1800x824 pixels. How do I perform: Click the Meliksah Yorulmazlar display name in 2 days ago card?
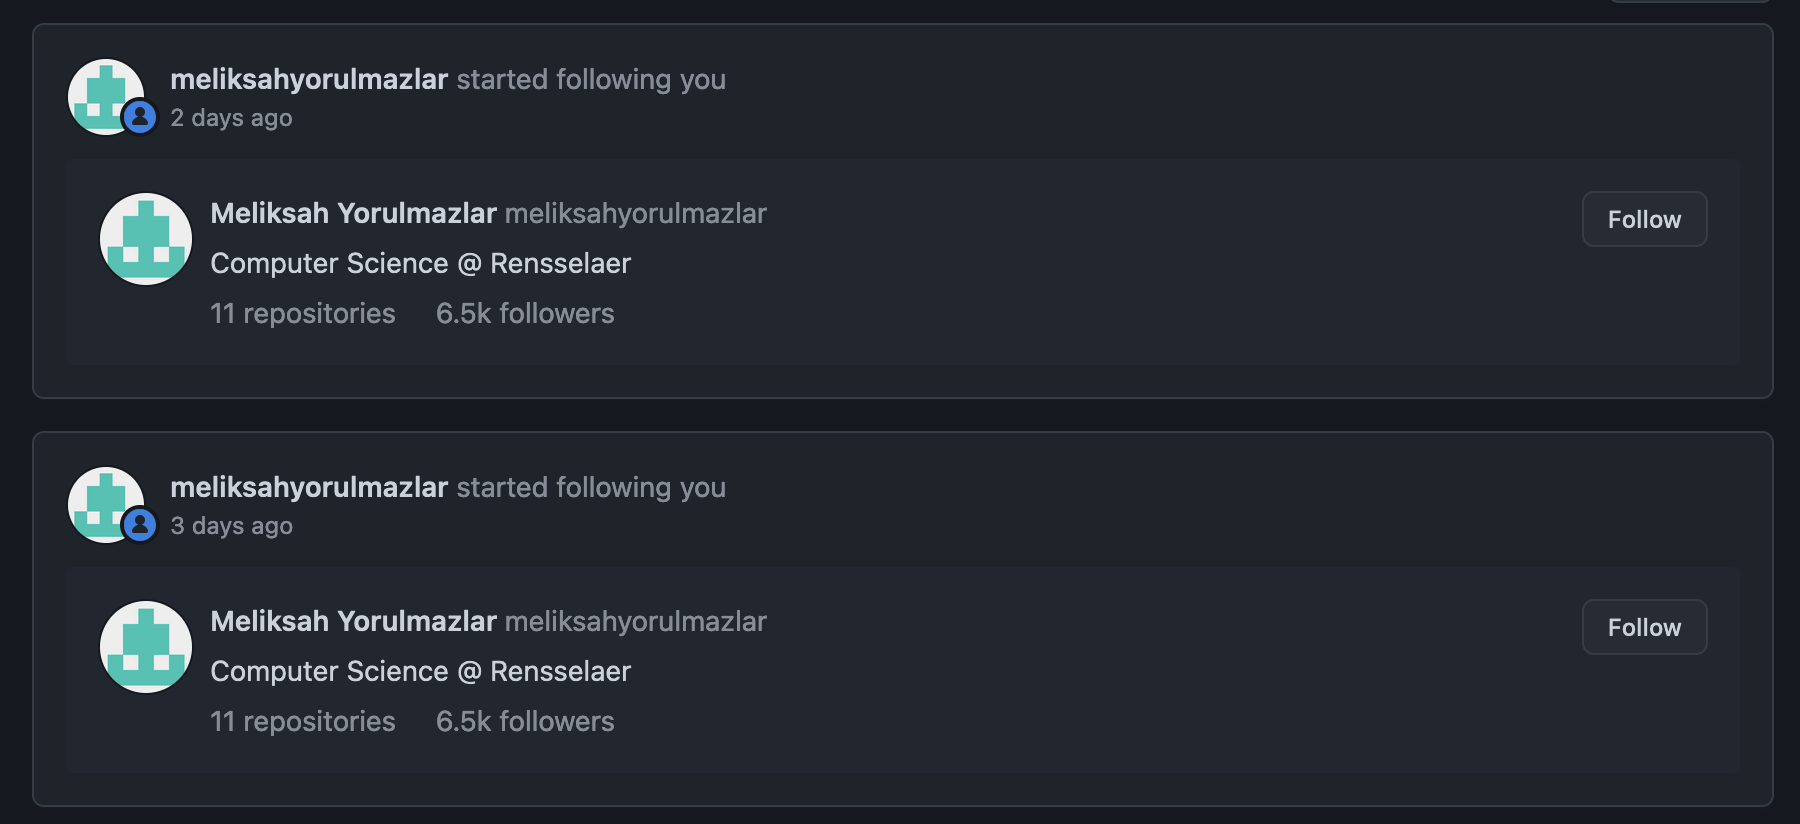click(353, 213)
